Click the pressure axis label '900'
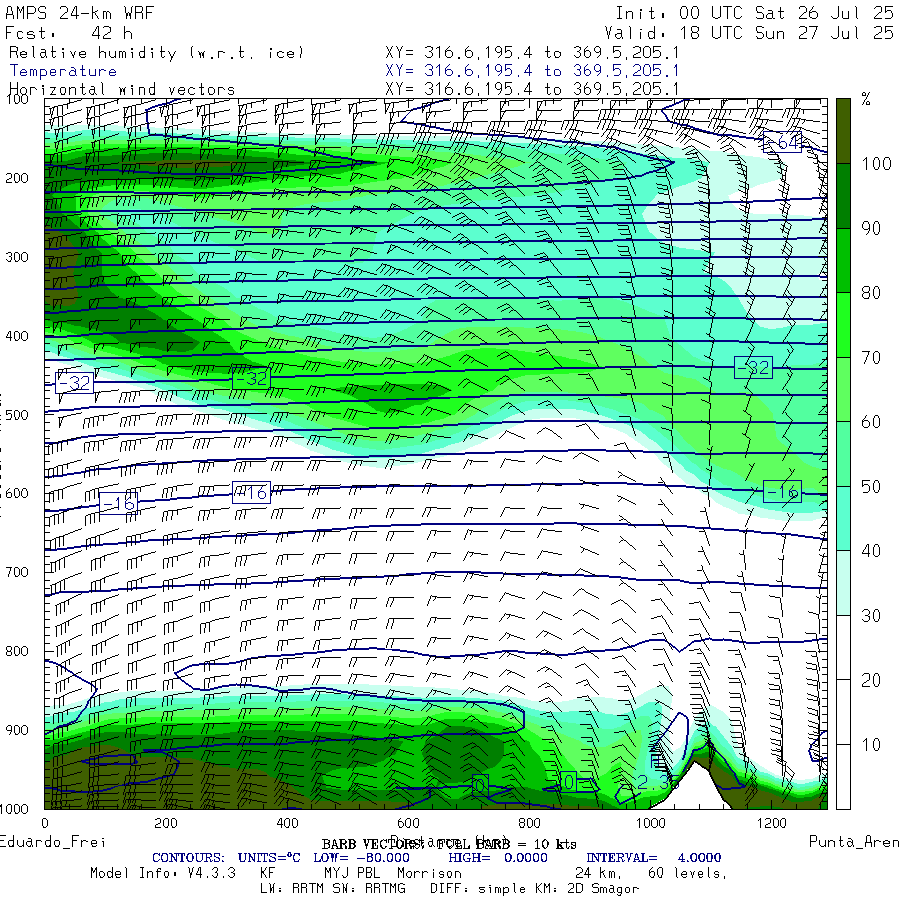Viewport: 900px width, 900px height. pos(17,730)
